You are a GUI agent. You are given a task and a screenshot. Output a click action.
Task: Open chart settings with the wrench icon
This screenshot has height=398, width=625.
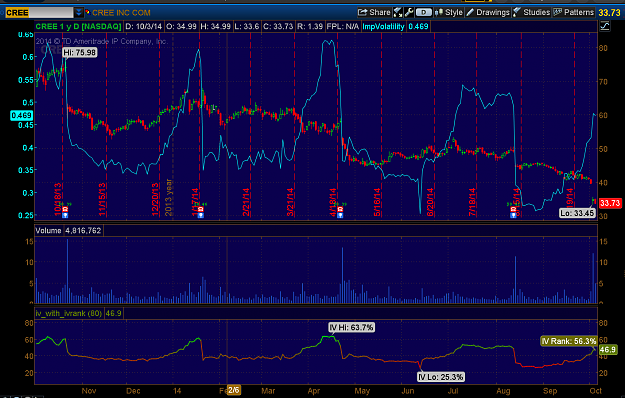[x=409, y=12]
